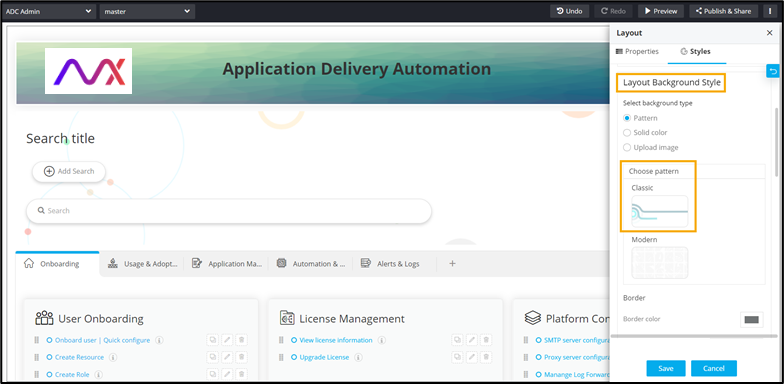Delete the Create Resource row
The width and height of the screenshot is (784, 384).
[x=242, y=358]
